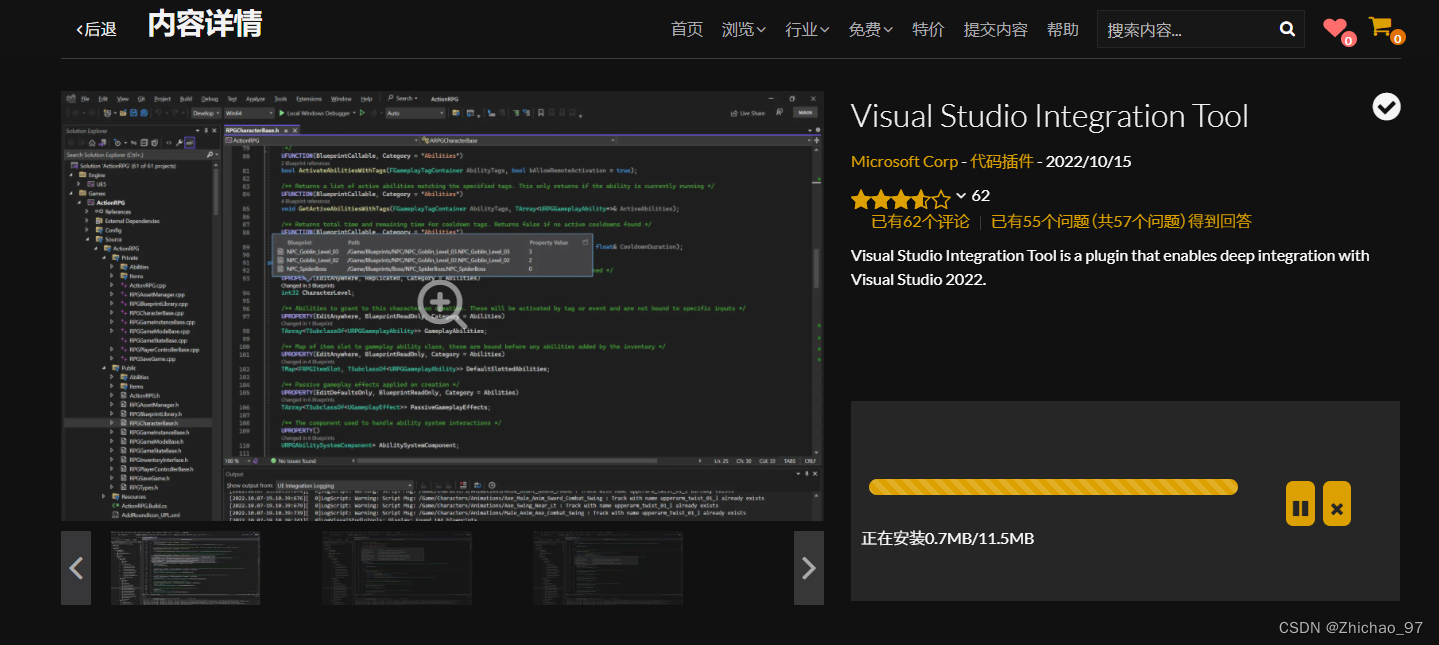Image resolution: width=1439 pixels, height=645 pixels.
Task: Click the zoom-in magnifier on preview image
Action: pyautogui.click(x=440, y=301)
